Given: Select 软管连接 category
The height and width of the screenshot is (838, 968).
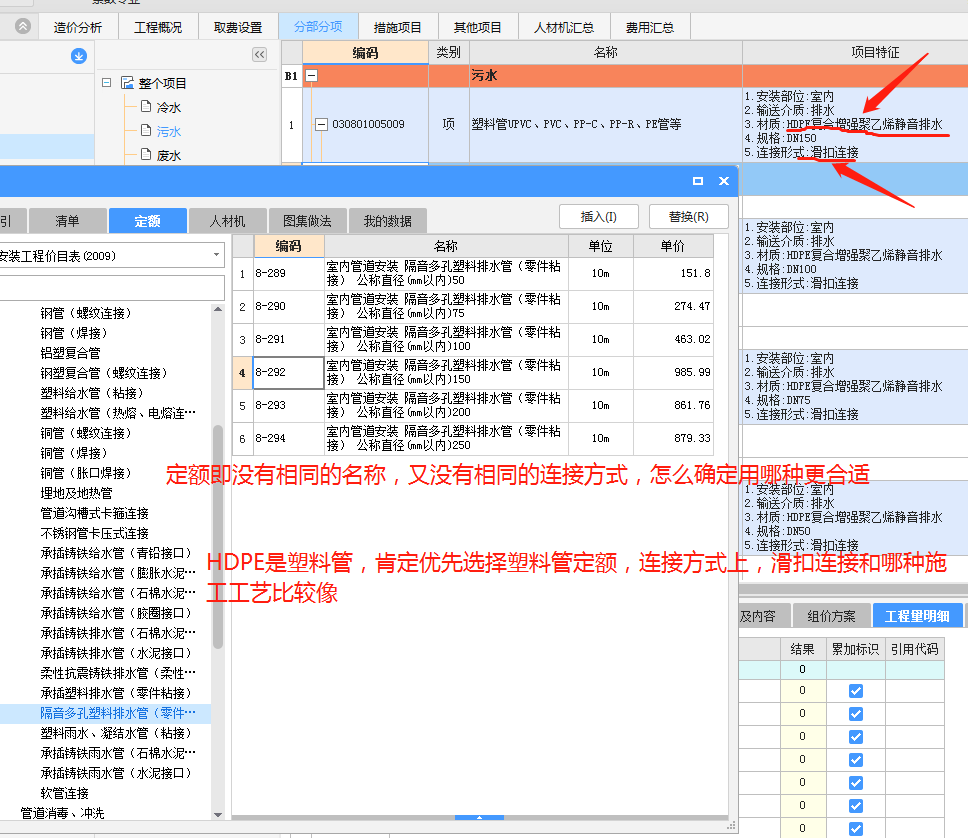Looking at the screenshot, I should pyautogui.click(x=65, y=793).
